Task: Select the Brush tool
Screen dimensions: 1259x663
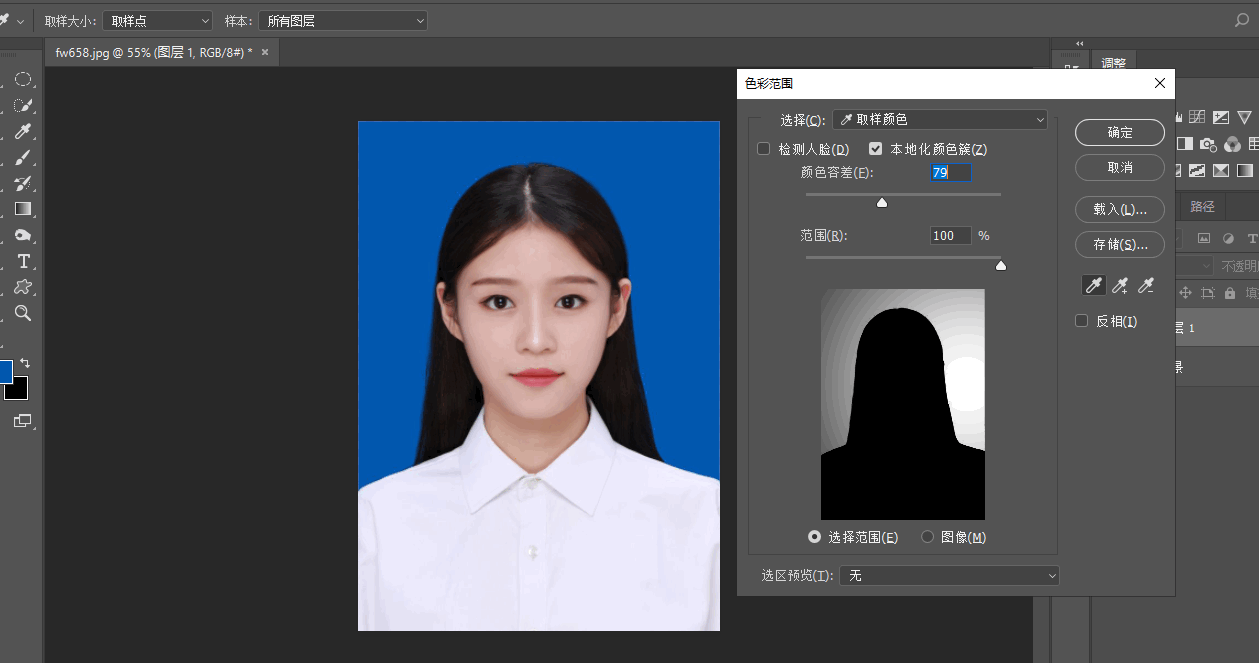Action: (x=23, y=157)
